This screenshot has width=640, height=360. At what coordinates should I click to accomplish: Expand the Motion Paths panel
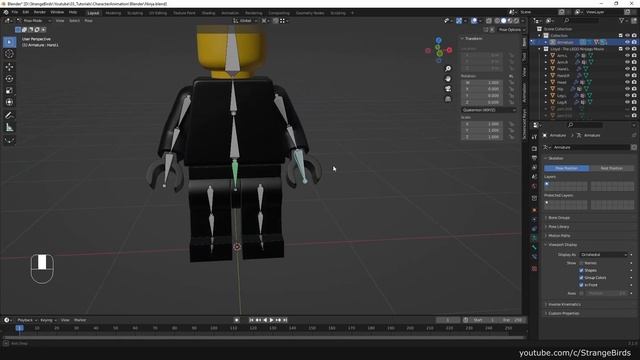coord(559,236)
